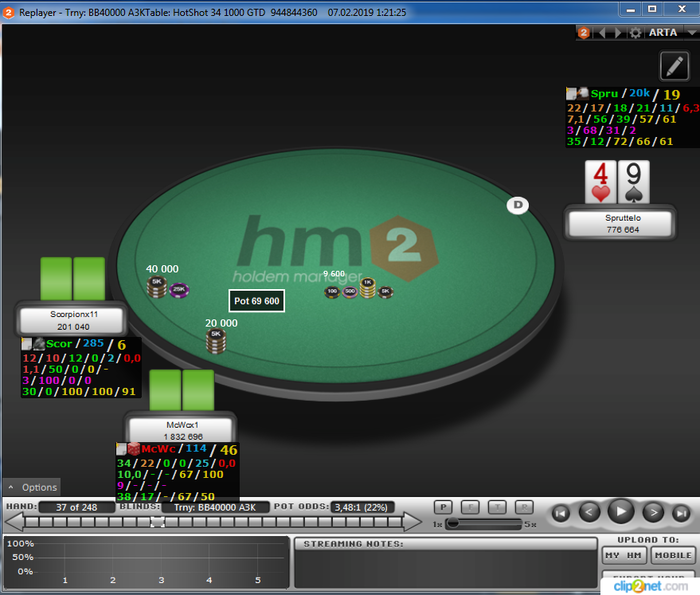Click McWc HUD hands count 114
Image resolution: width=700 pixels, height=595 pixels.
[x=196, y=448]
